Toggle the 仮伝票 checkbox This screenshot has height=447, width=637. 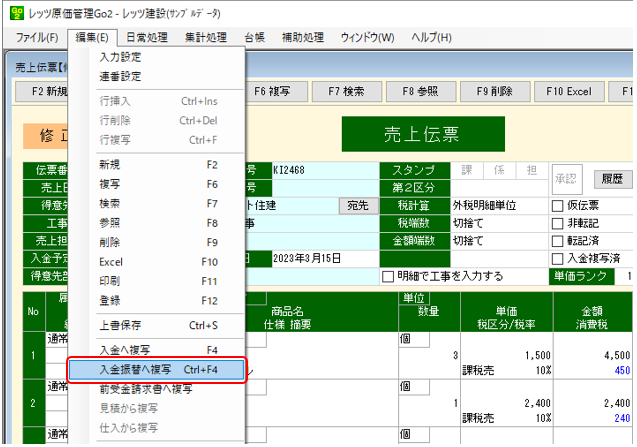557,206
